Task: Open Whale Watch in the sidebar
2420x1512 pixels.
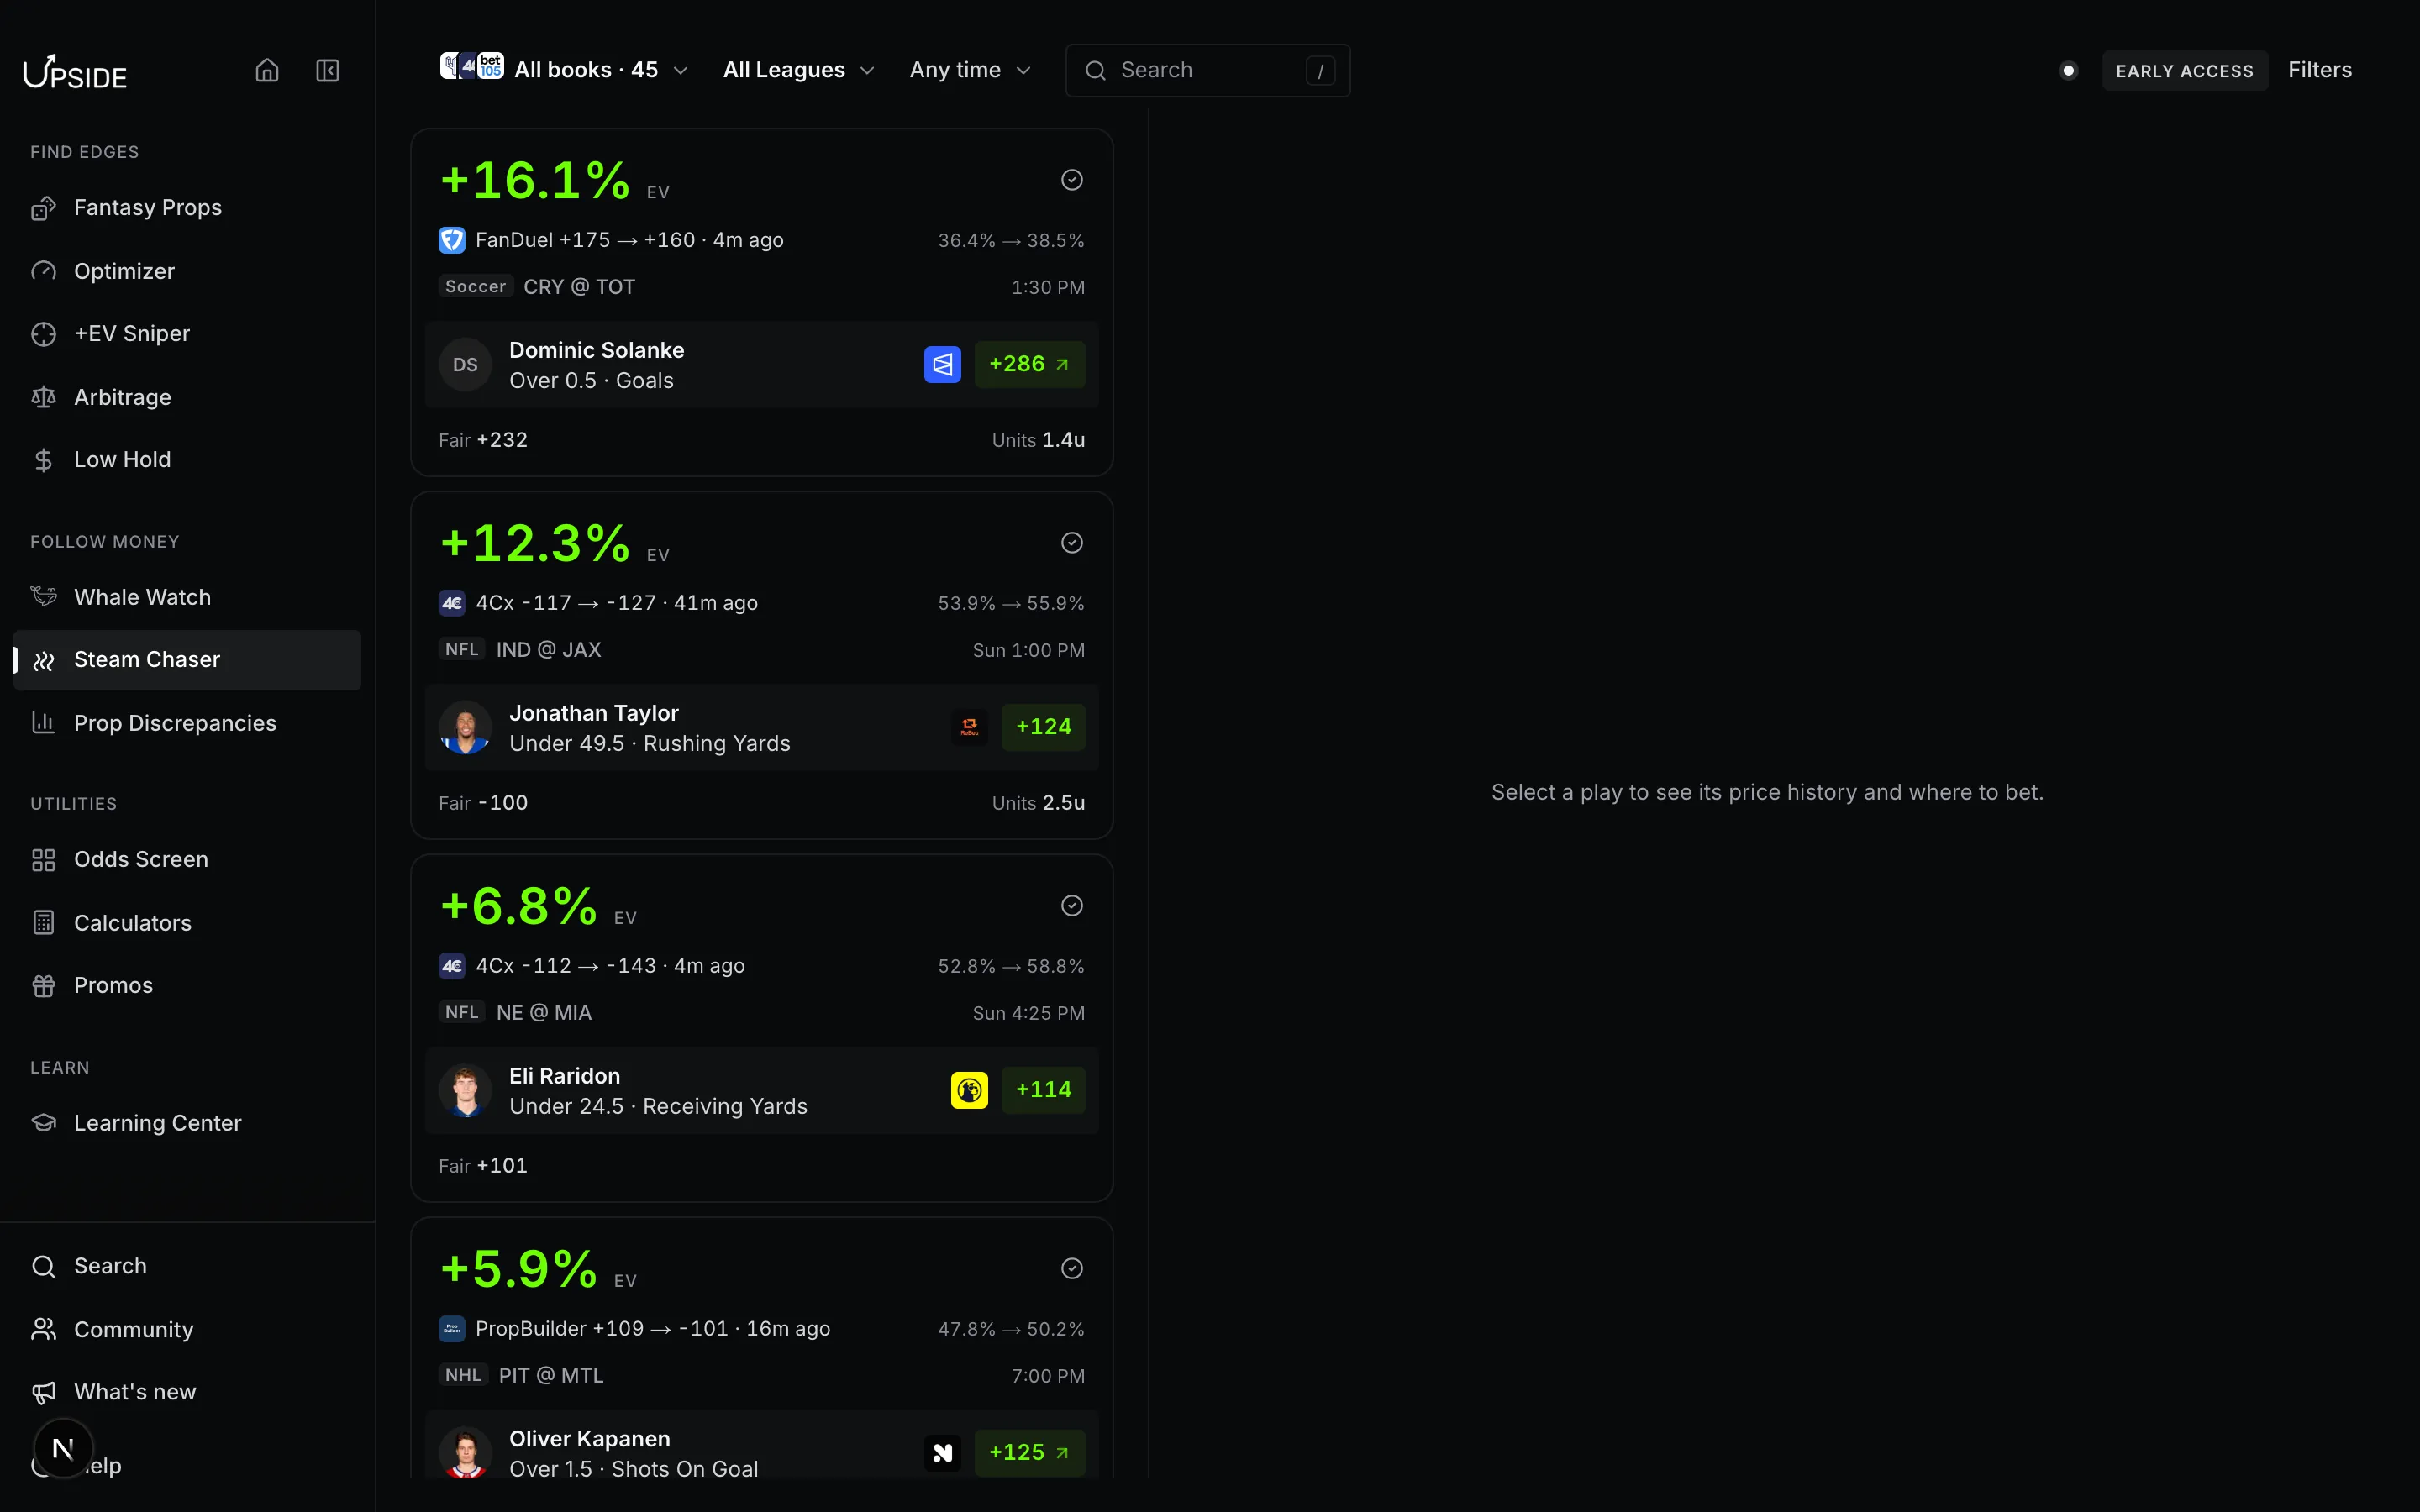Action: tap(187, 597)
